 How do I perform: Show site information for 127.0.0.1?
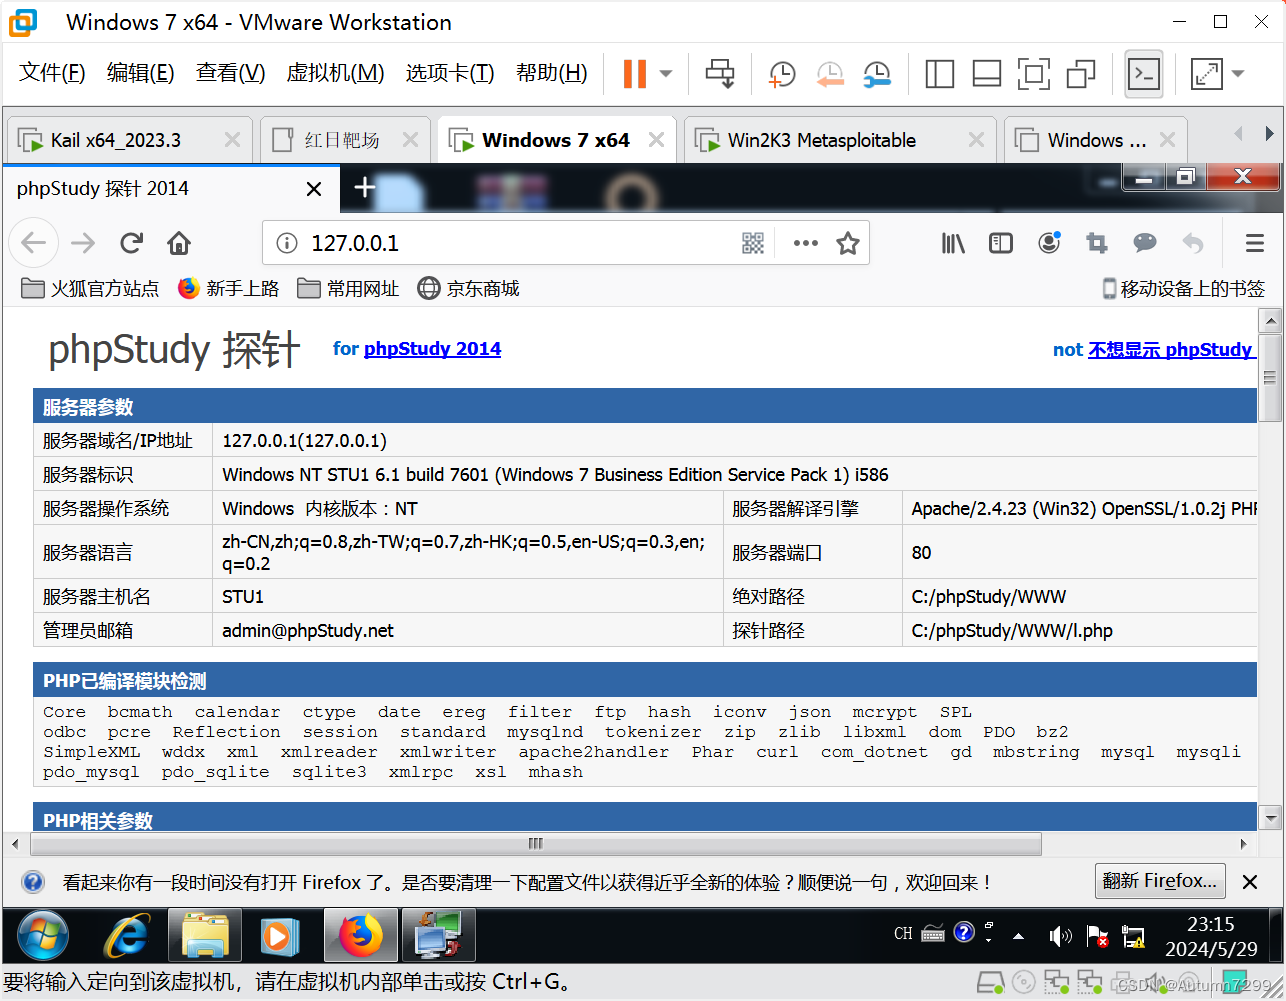point(287,243)
